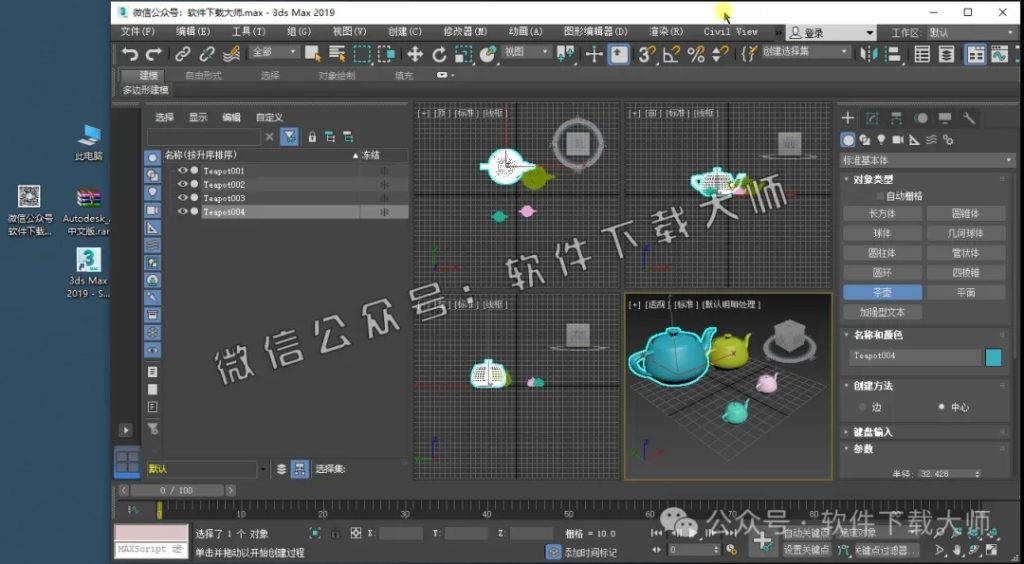
Task: Open the 编辑(E) menu
Action: pos(193,31)
